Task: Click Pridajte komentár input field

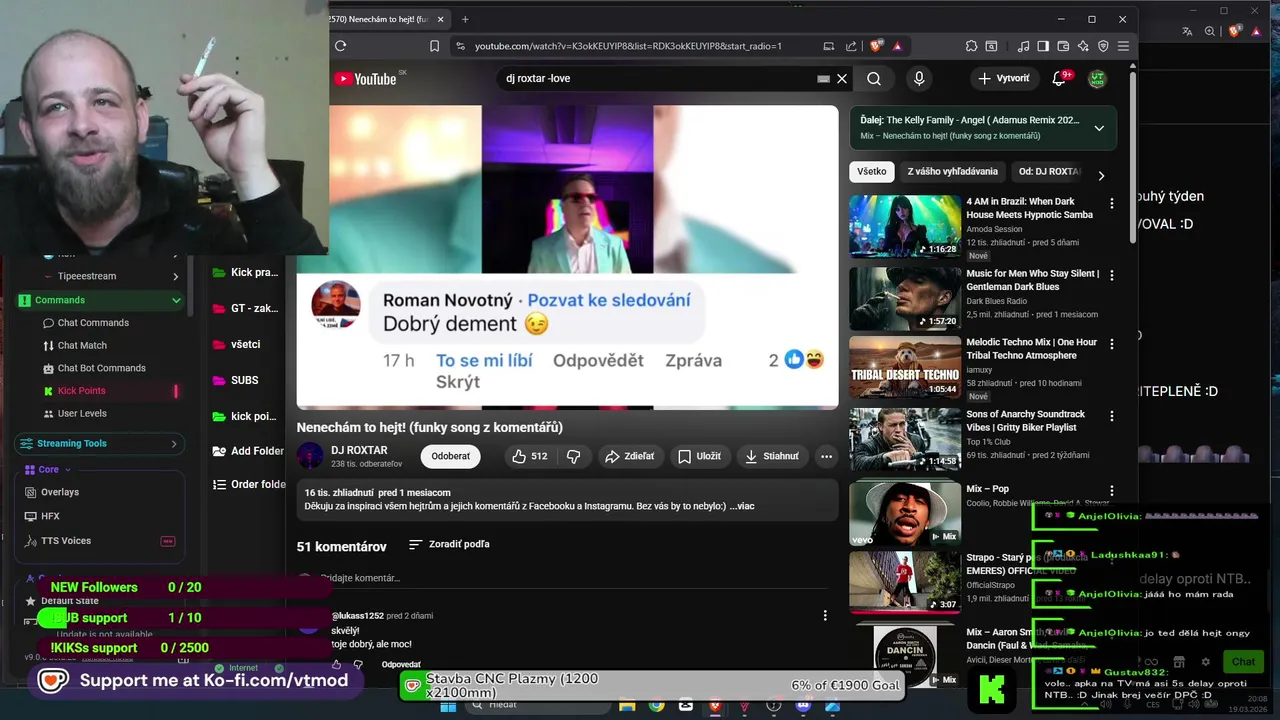Action: click(570, 578)
